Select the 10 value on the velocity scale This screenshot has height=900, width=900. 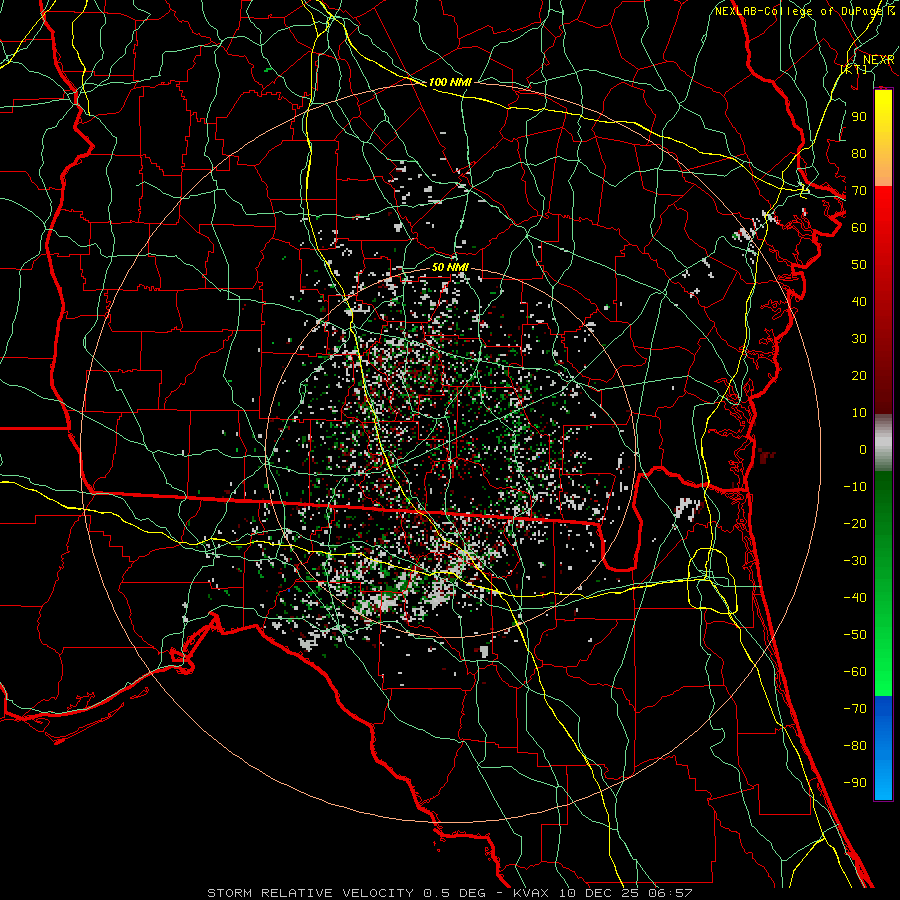coord(859,413)
